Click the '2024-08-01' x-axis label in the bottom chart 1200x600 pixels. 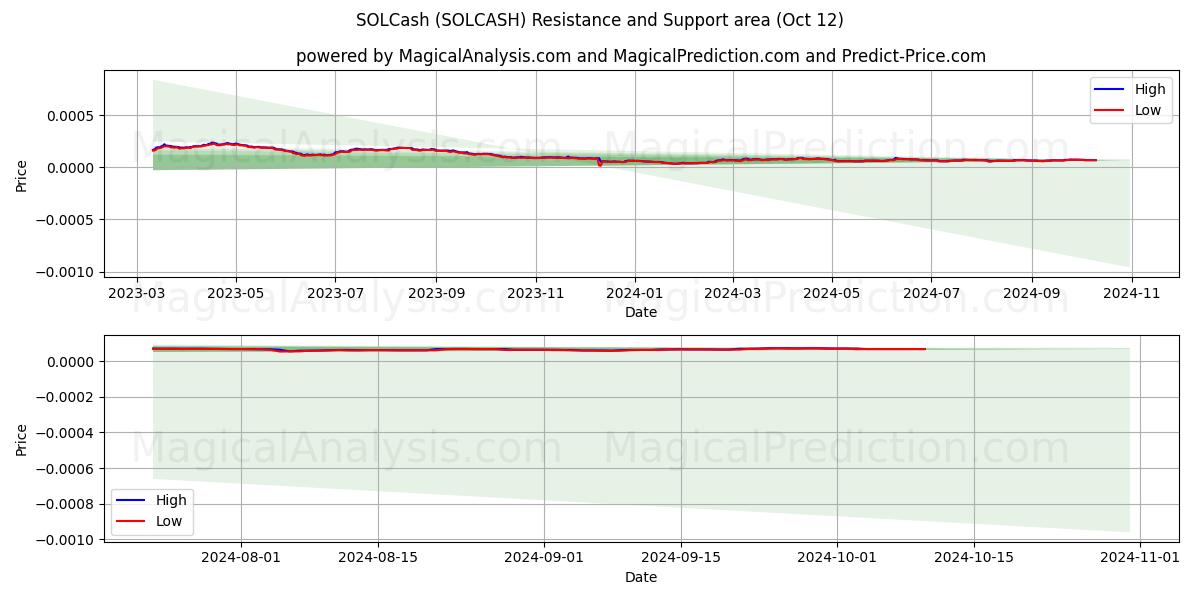(x=241, y=559)
